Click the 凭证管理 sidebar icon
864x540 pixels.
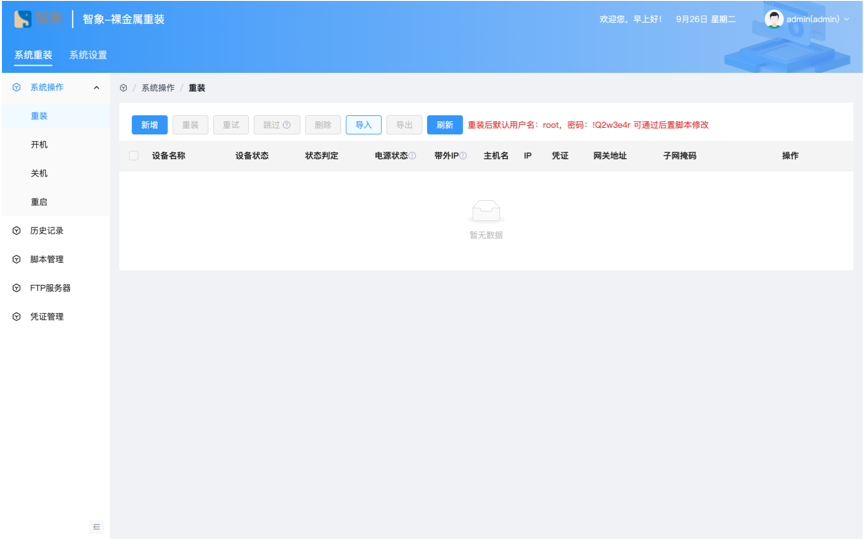click(x=16, y=317)
